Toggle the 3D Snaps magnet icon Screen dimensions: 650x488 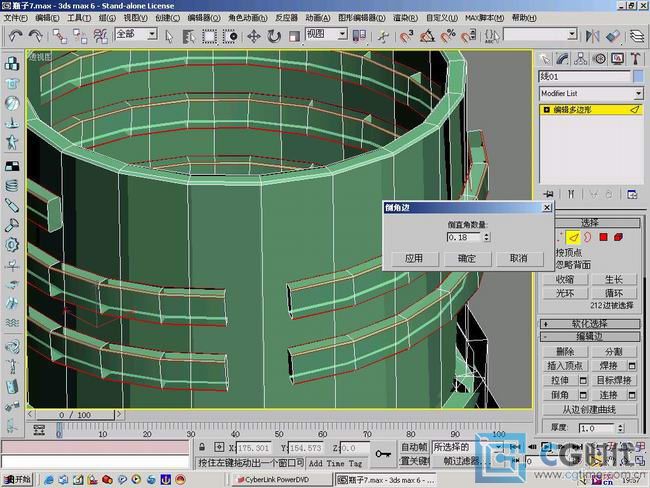(407, 36)
